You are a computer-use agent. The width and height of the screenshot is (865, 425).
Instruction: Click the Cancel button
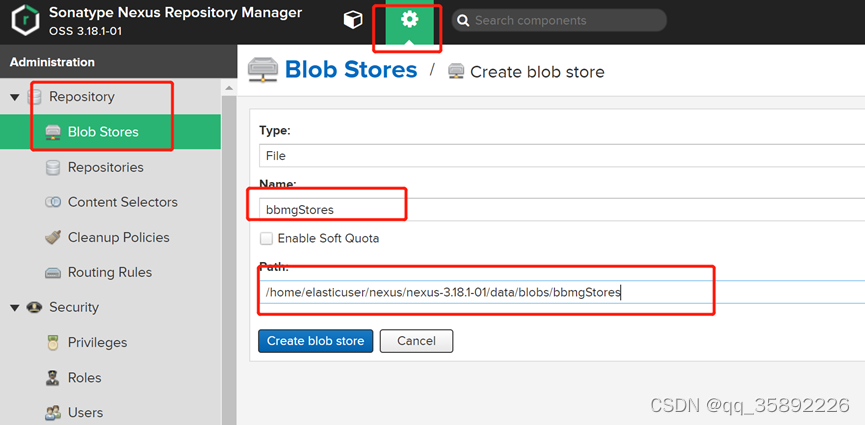coord(416,341)
